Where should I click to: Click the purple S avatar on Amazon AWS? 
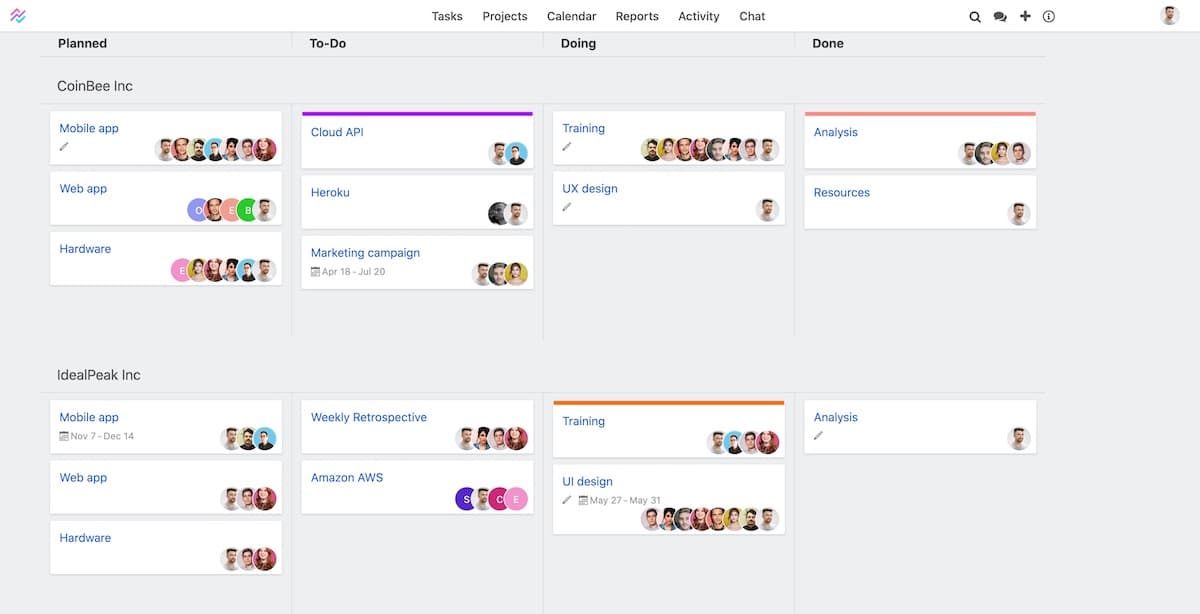466,499
